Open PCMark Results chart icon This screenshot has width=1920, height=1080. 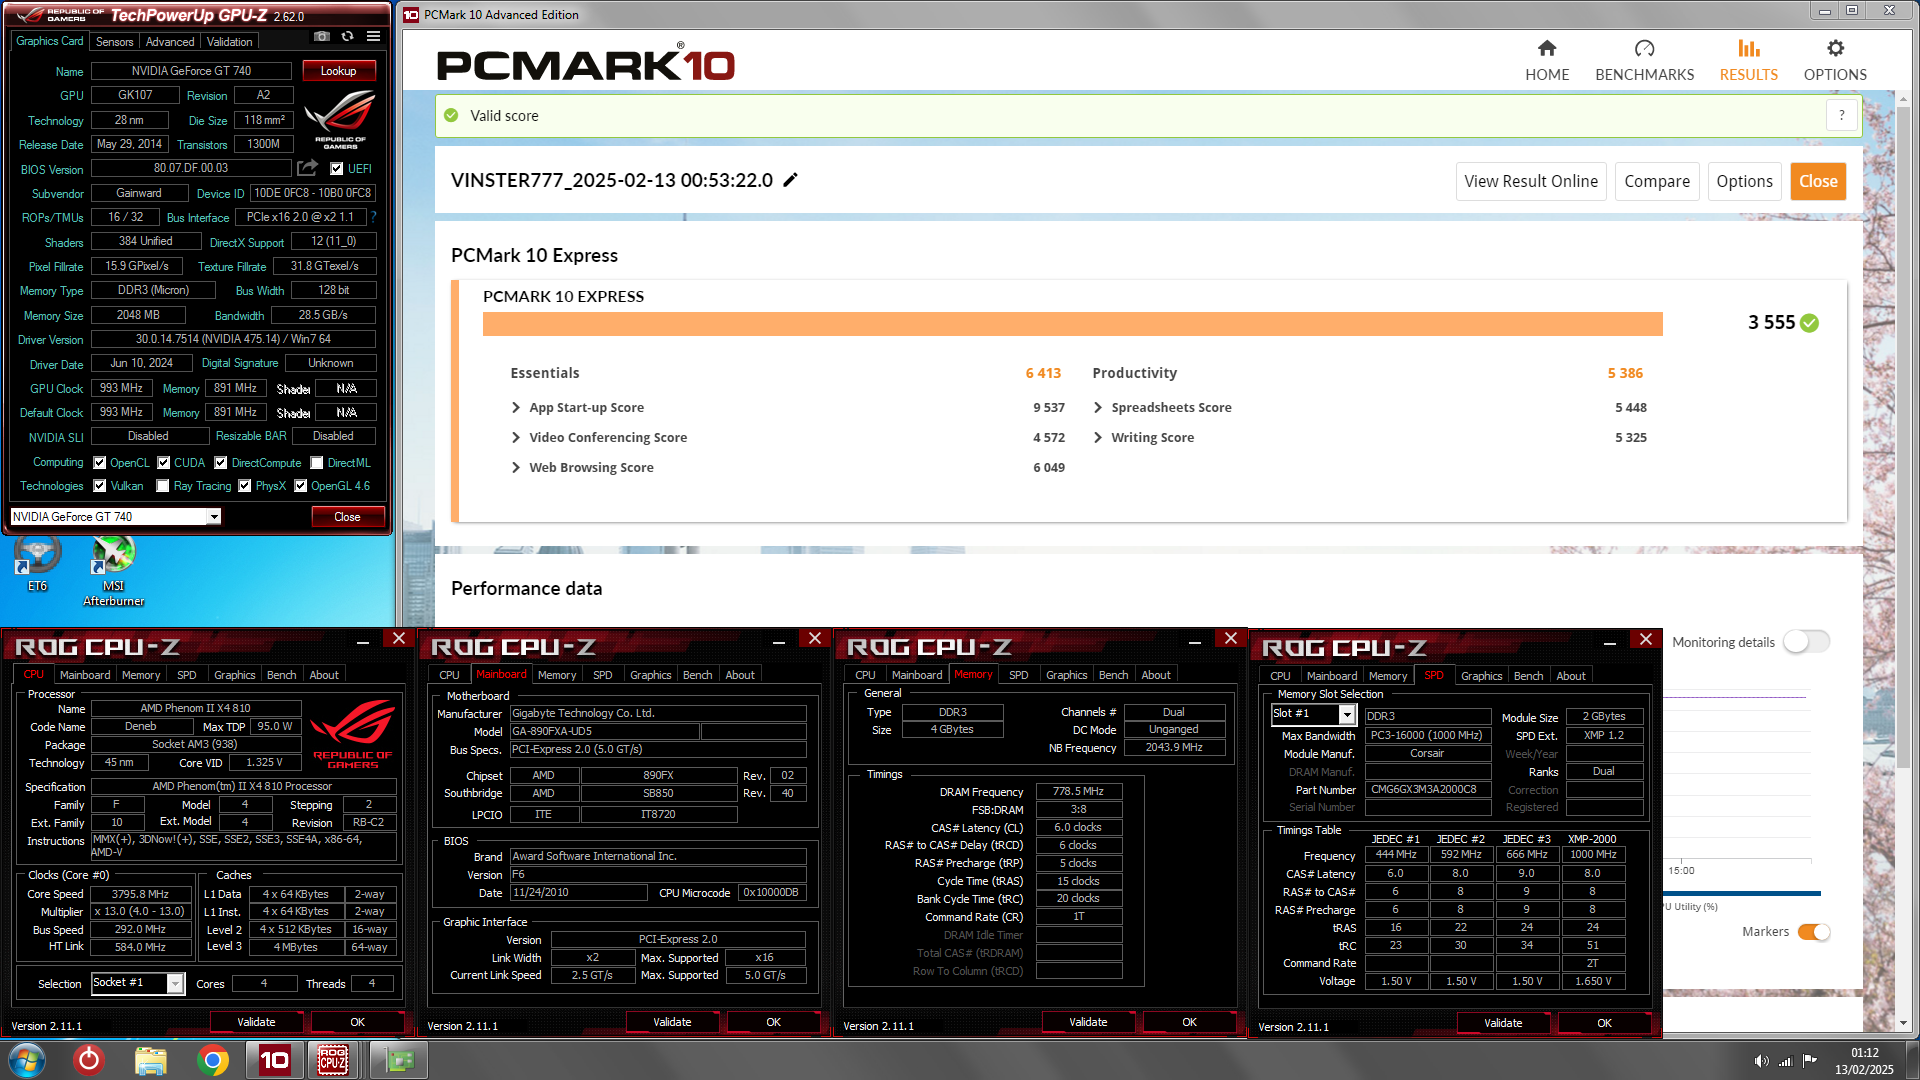(x=1748, y=48)
